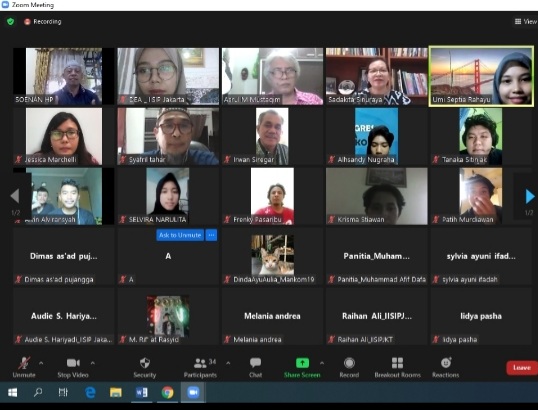Open the Participants panel icon

(x=200, y=363)
